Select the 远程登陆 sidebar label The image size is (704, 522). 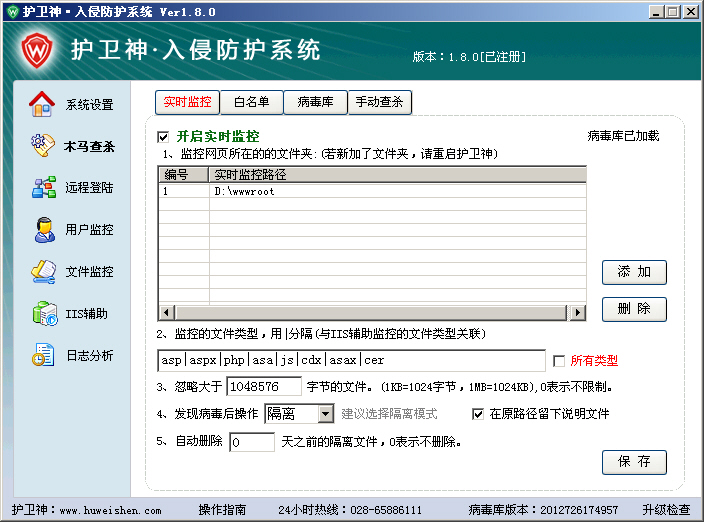coord(89,188)
